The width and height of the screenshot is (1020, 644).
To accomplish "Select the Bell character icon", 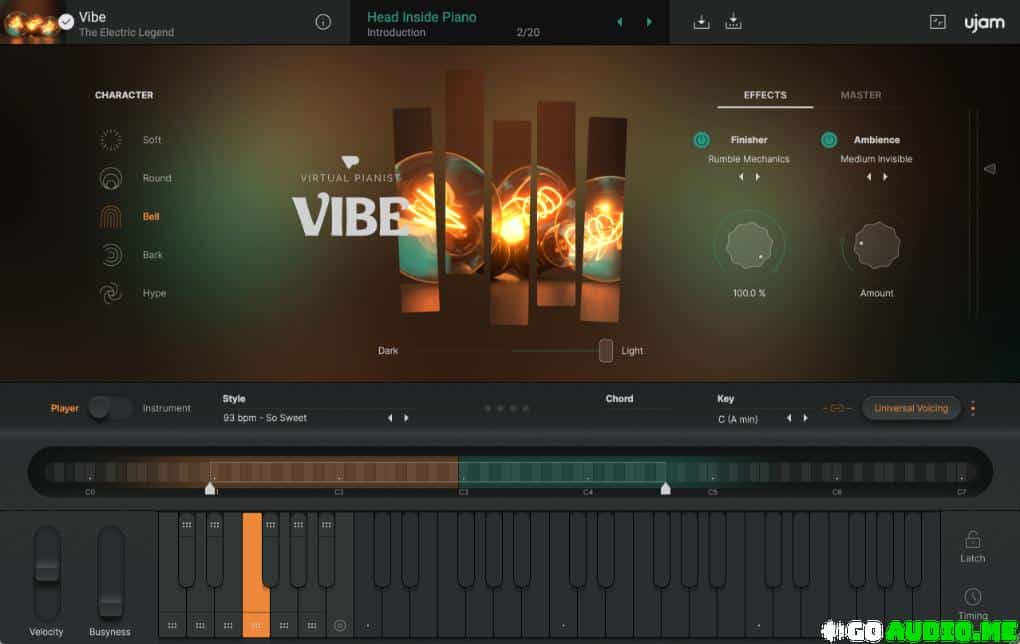I will pos(111,217).
